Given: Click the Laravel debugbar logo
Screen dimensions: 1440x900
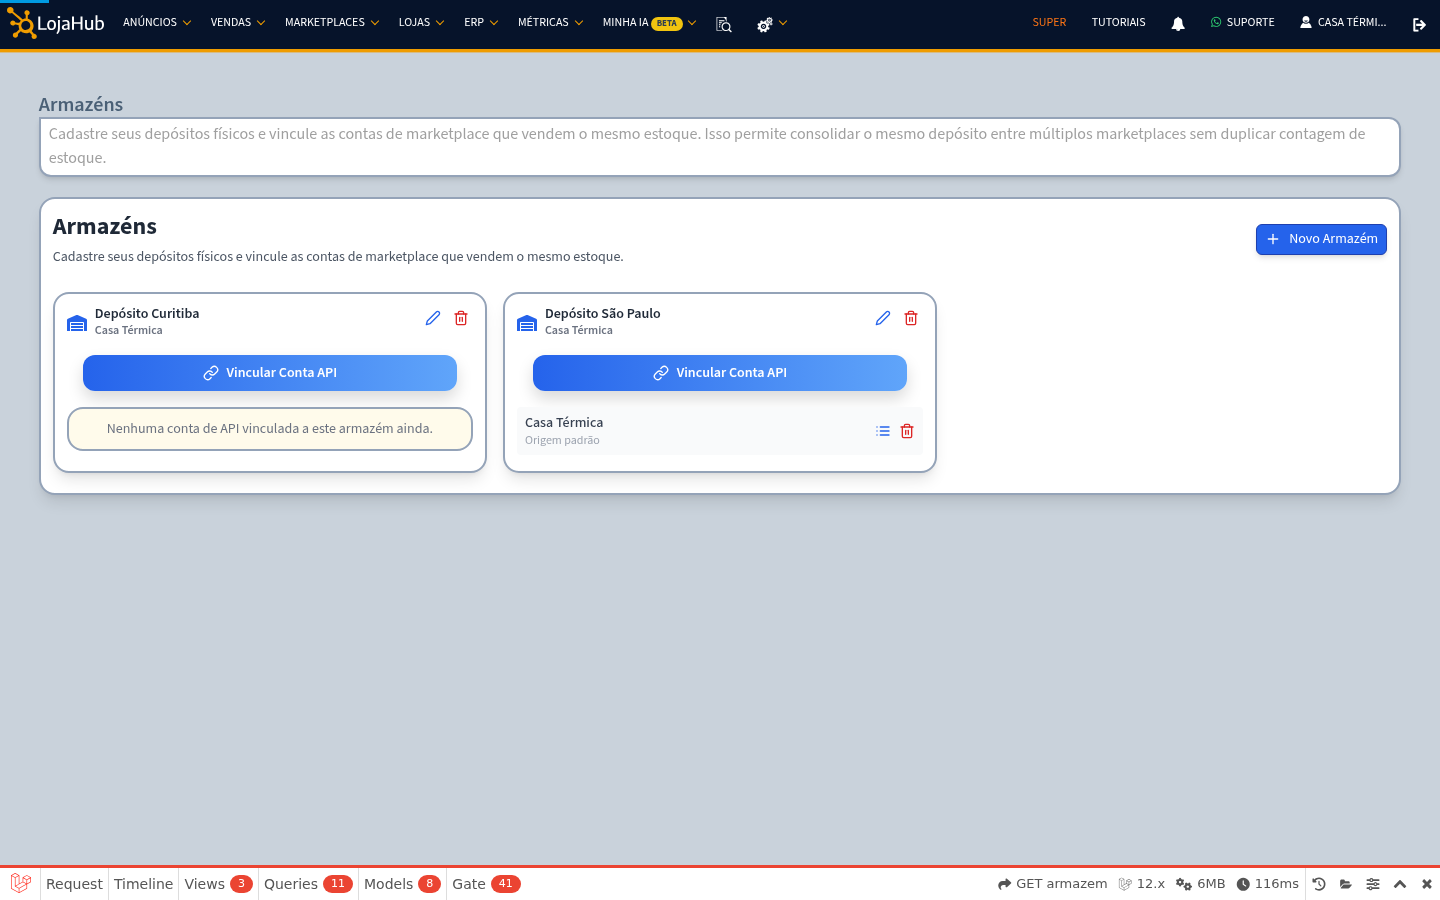Looking at the screenshot, I should tap(21, 883).
